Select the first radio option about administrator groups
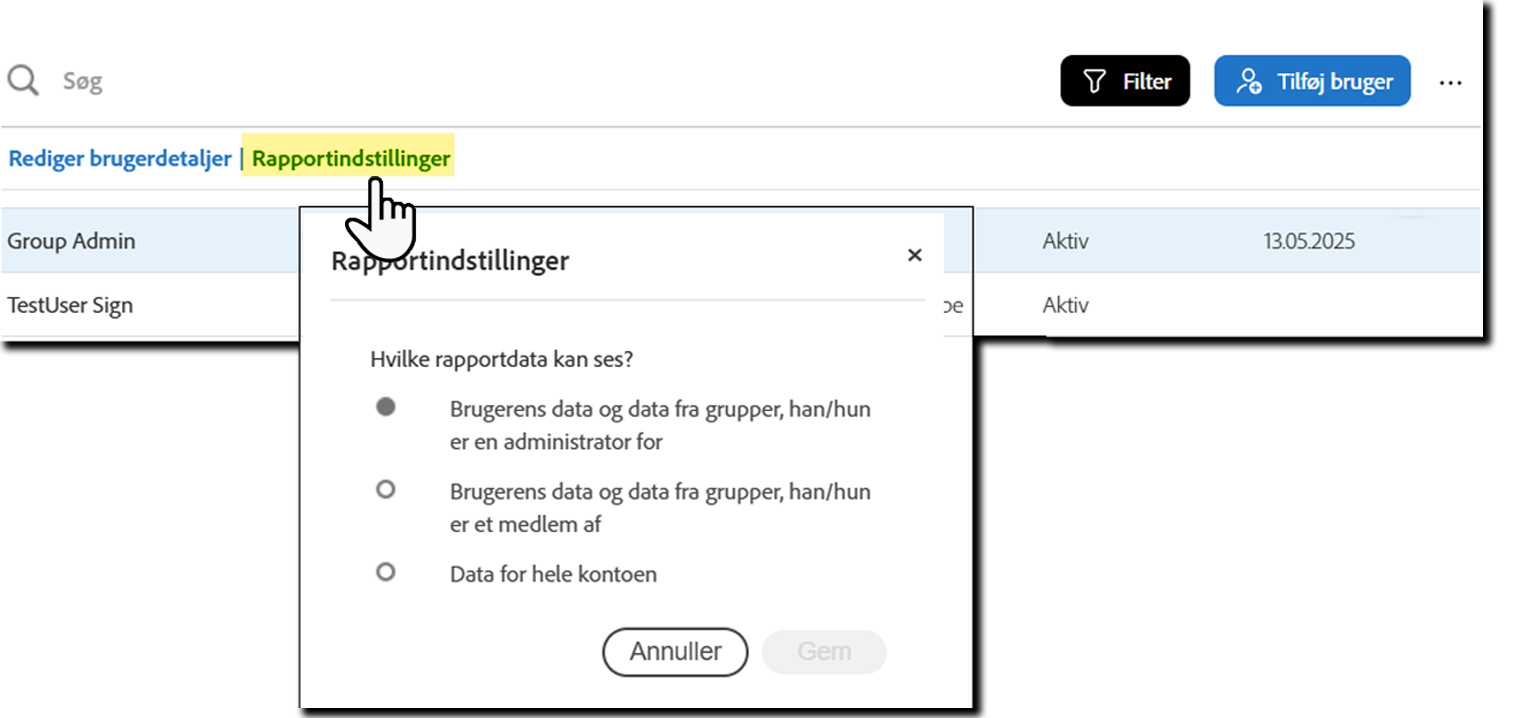The image size is (1517, 718). click(x=386, y=406)
